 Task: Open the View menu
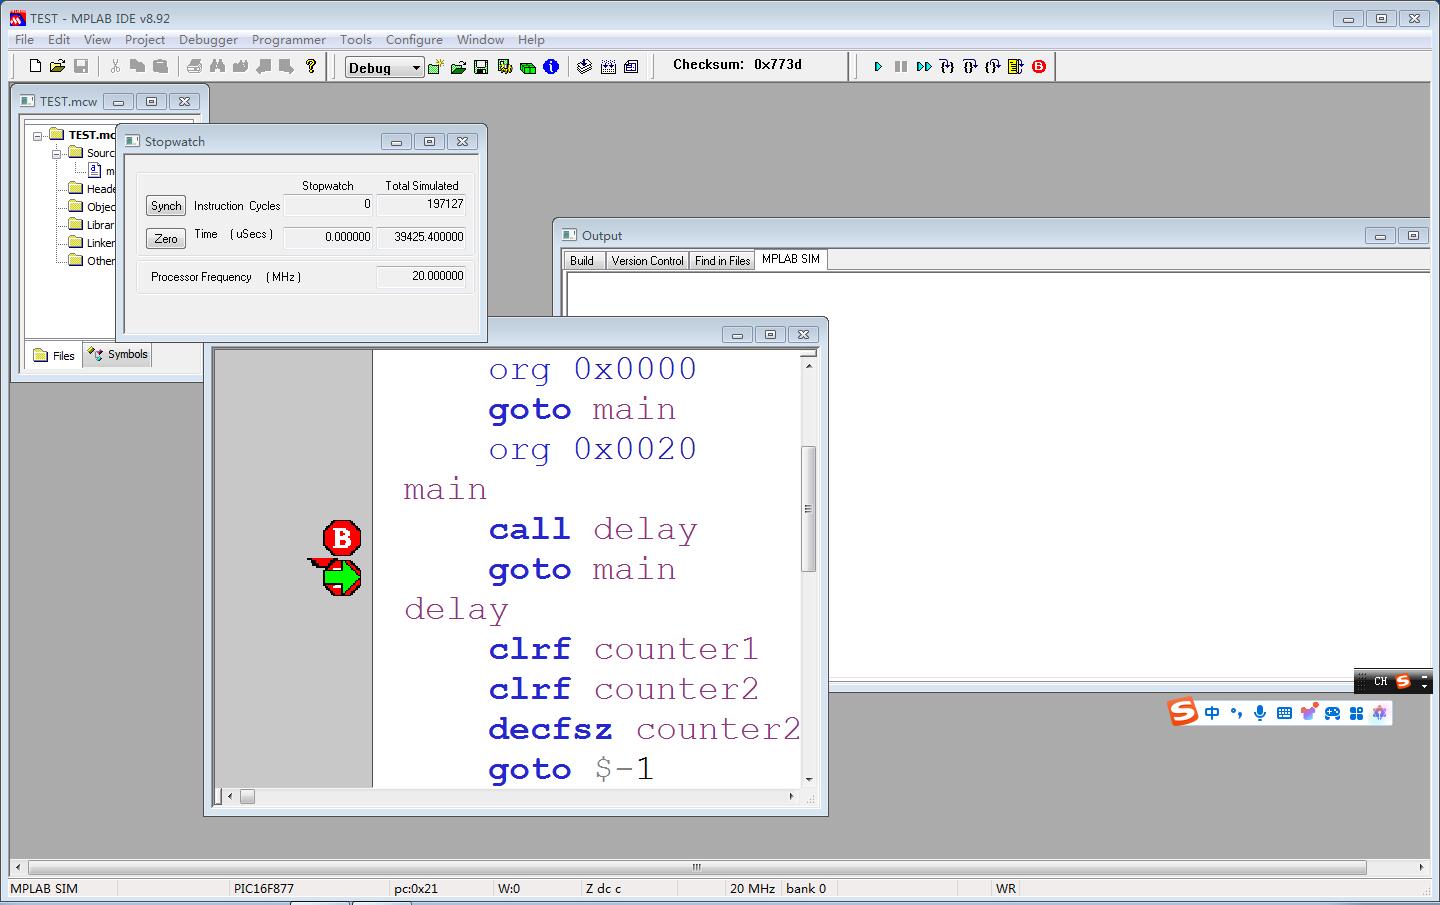97,39
